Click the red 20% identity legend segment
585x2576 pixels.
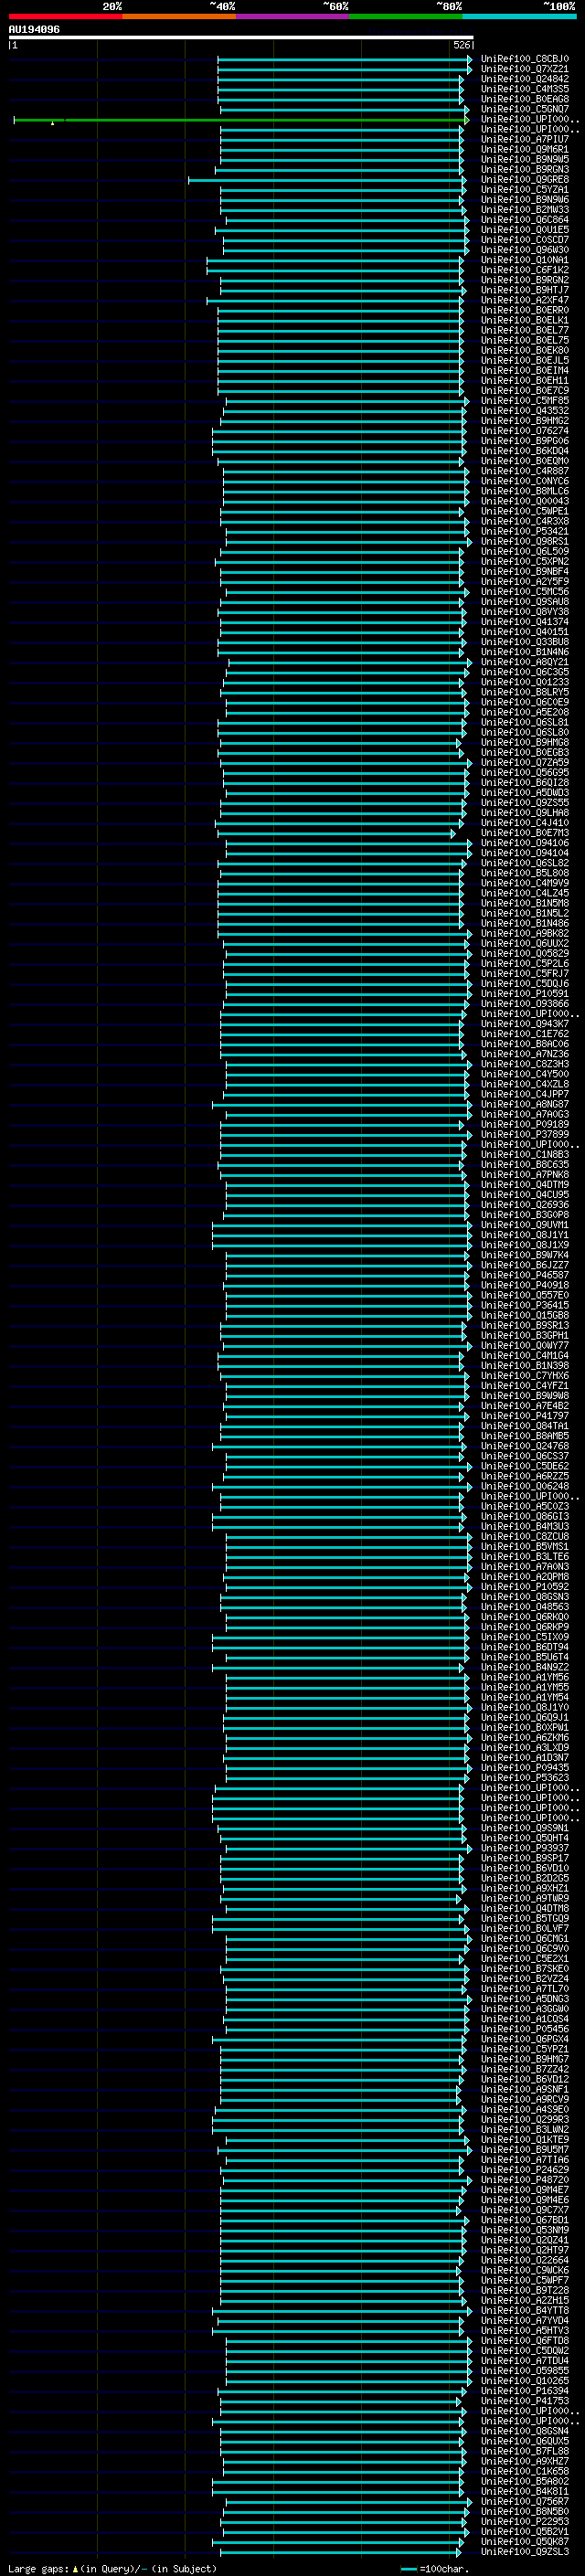click(65, 16)
